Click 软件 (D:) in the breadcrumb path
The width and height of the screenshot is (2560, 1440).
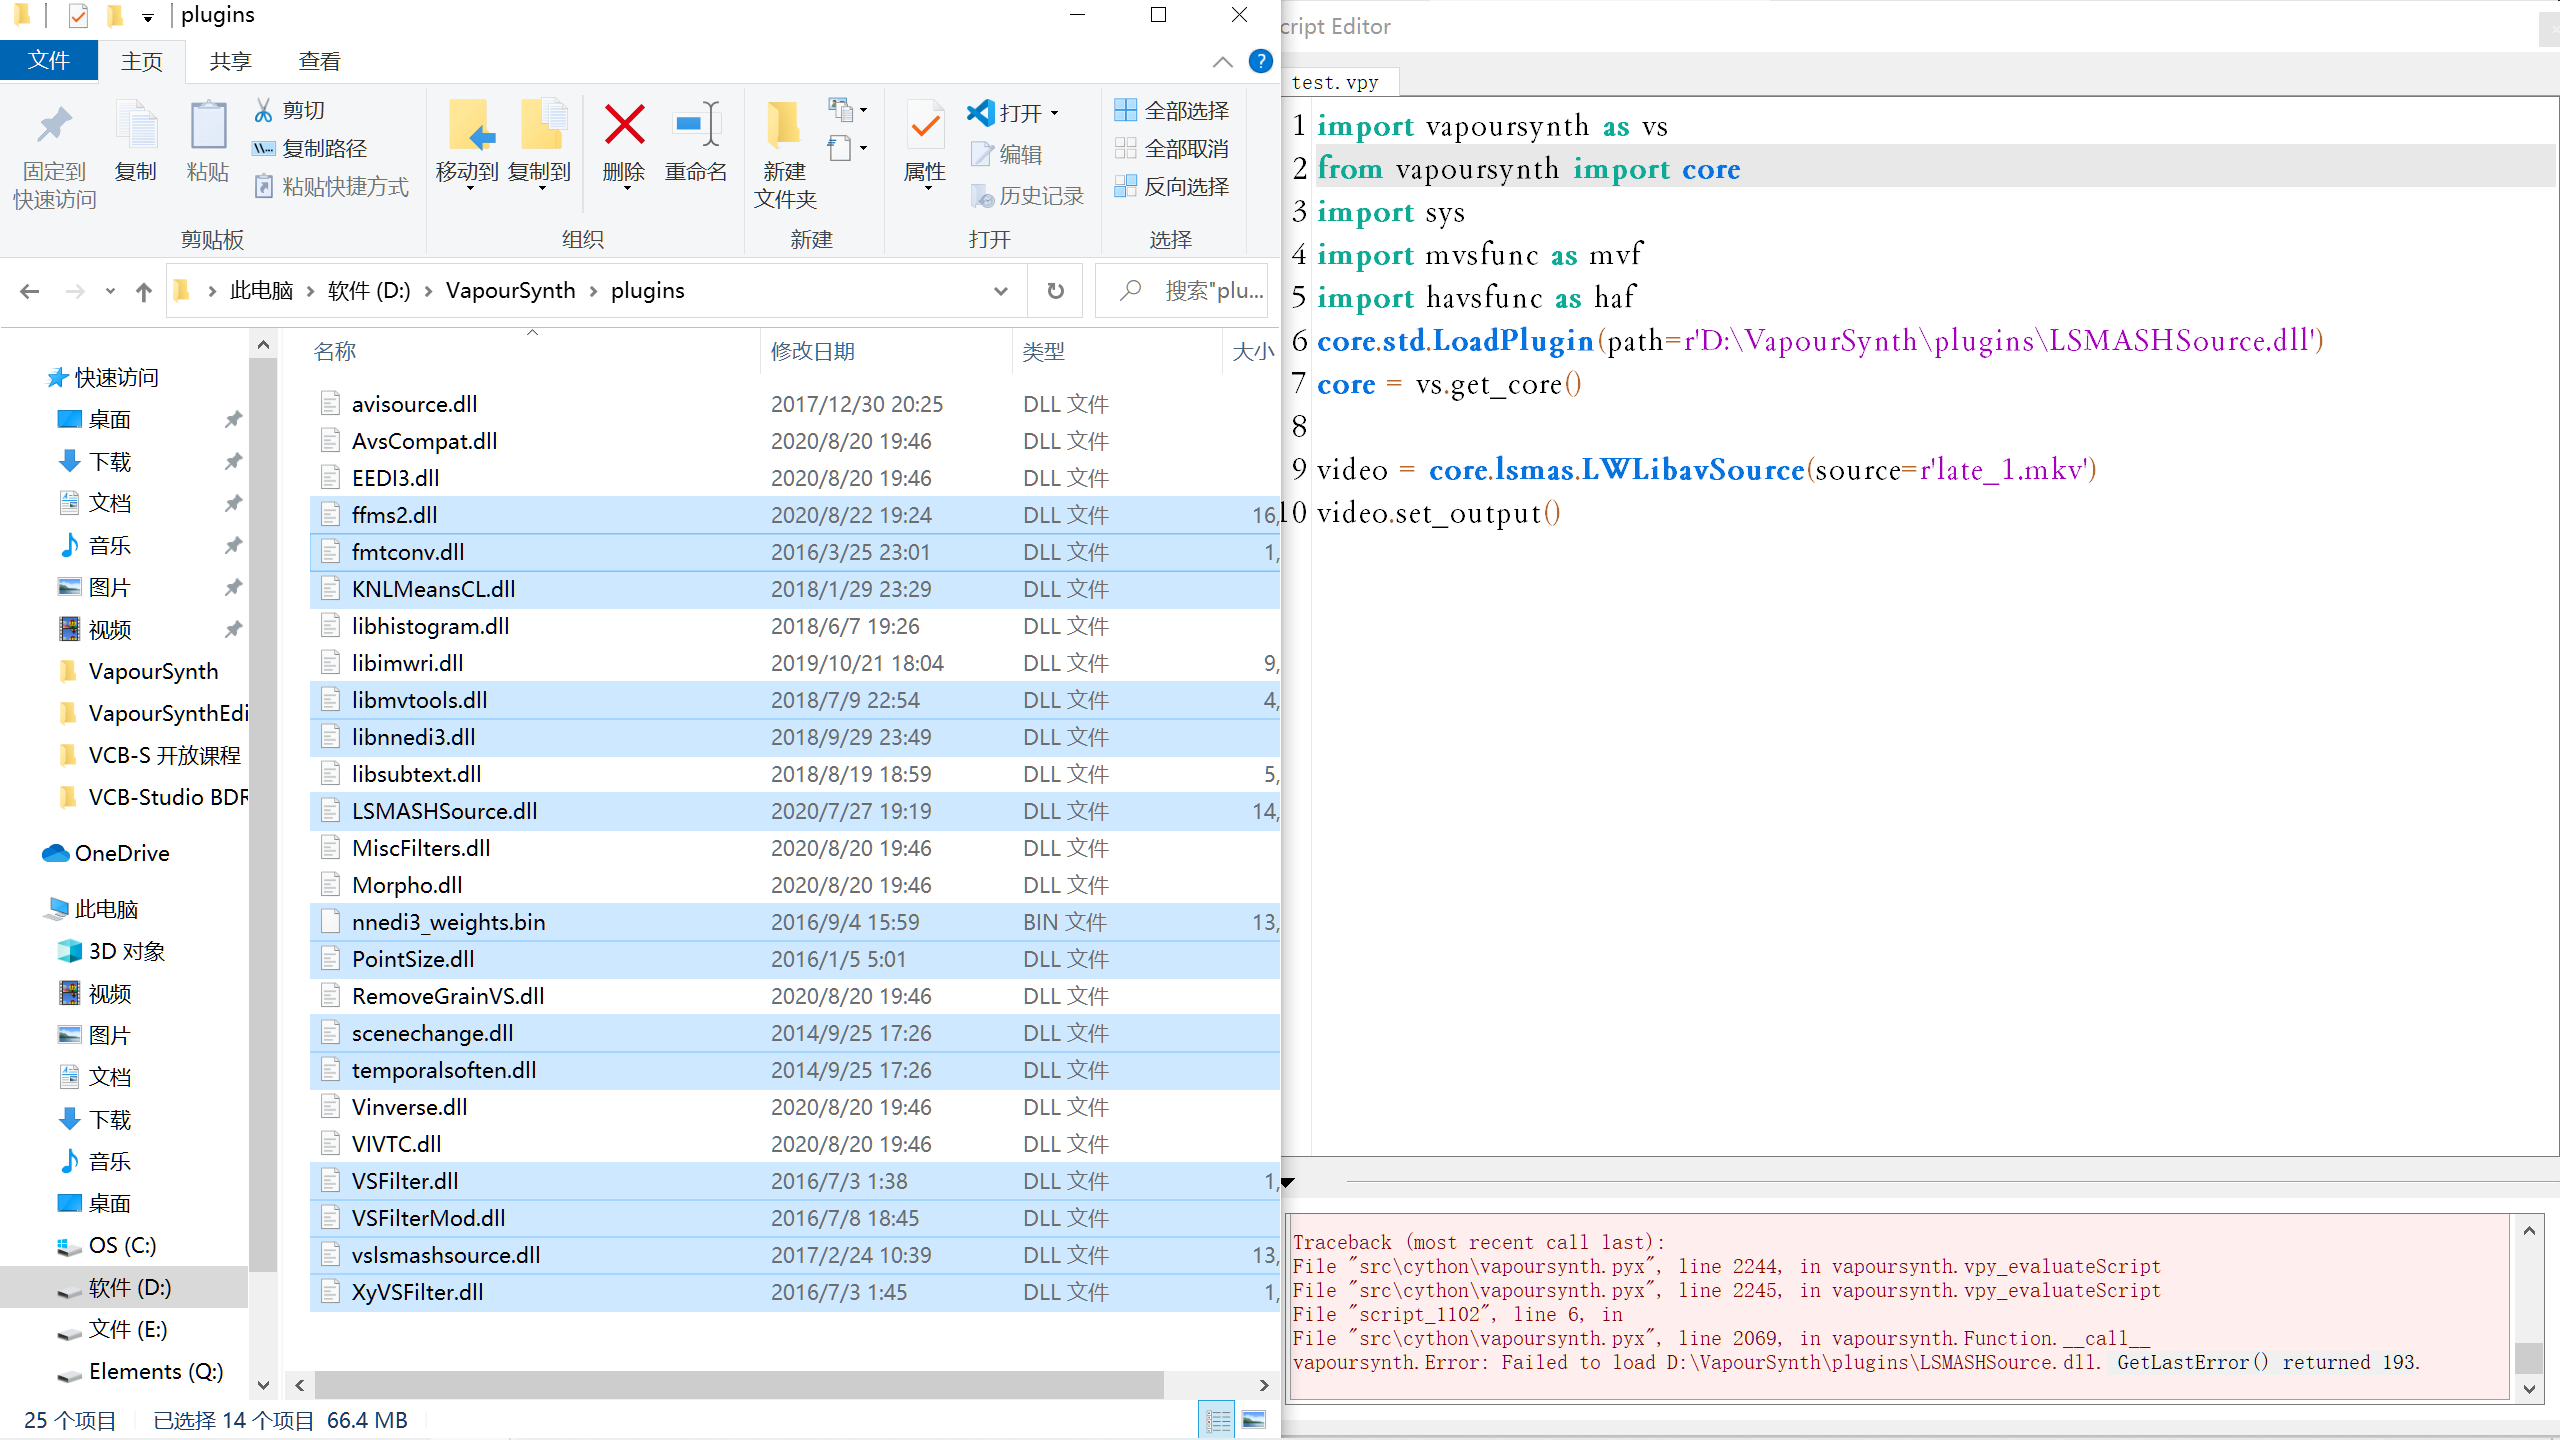coord(369,291)
